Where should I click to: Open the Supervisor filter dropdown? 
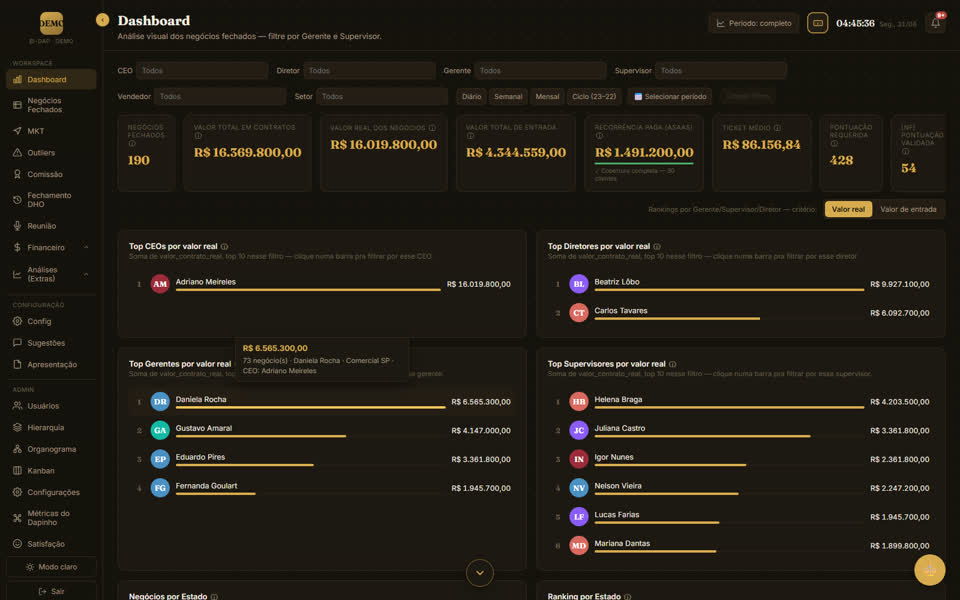[x=721, y=71]
